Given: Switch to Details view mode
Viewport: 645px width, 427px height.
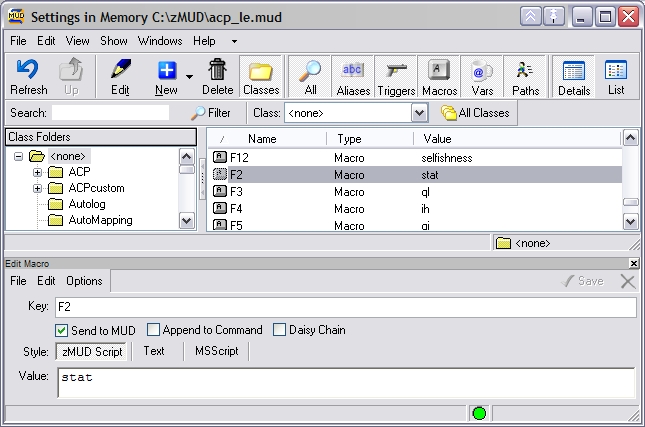Looking at the screenshot, I should tap(573, 77).
